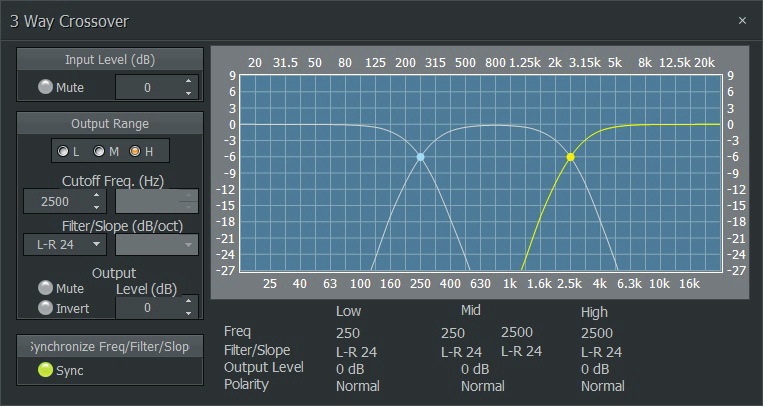
Task: Close the 3 Way Crossover window
Action: pos(742,20)
